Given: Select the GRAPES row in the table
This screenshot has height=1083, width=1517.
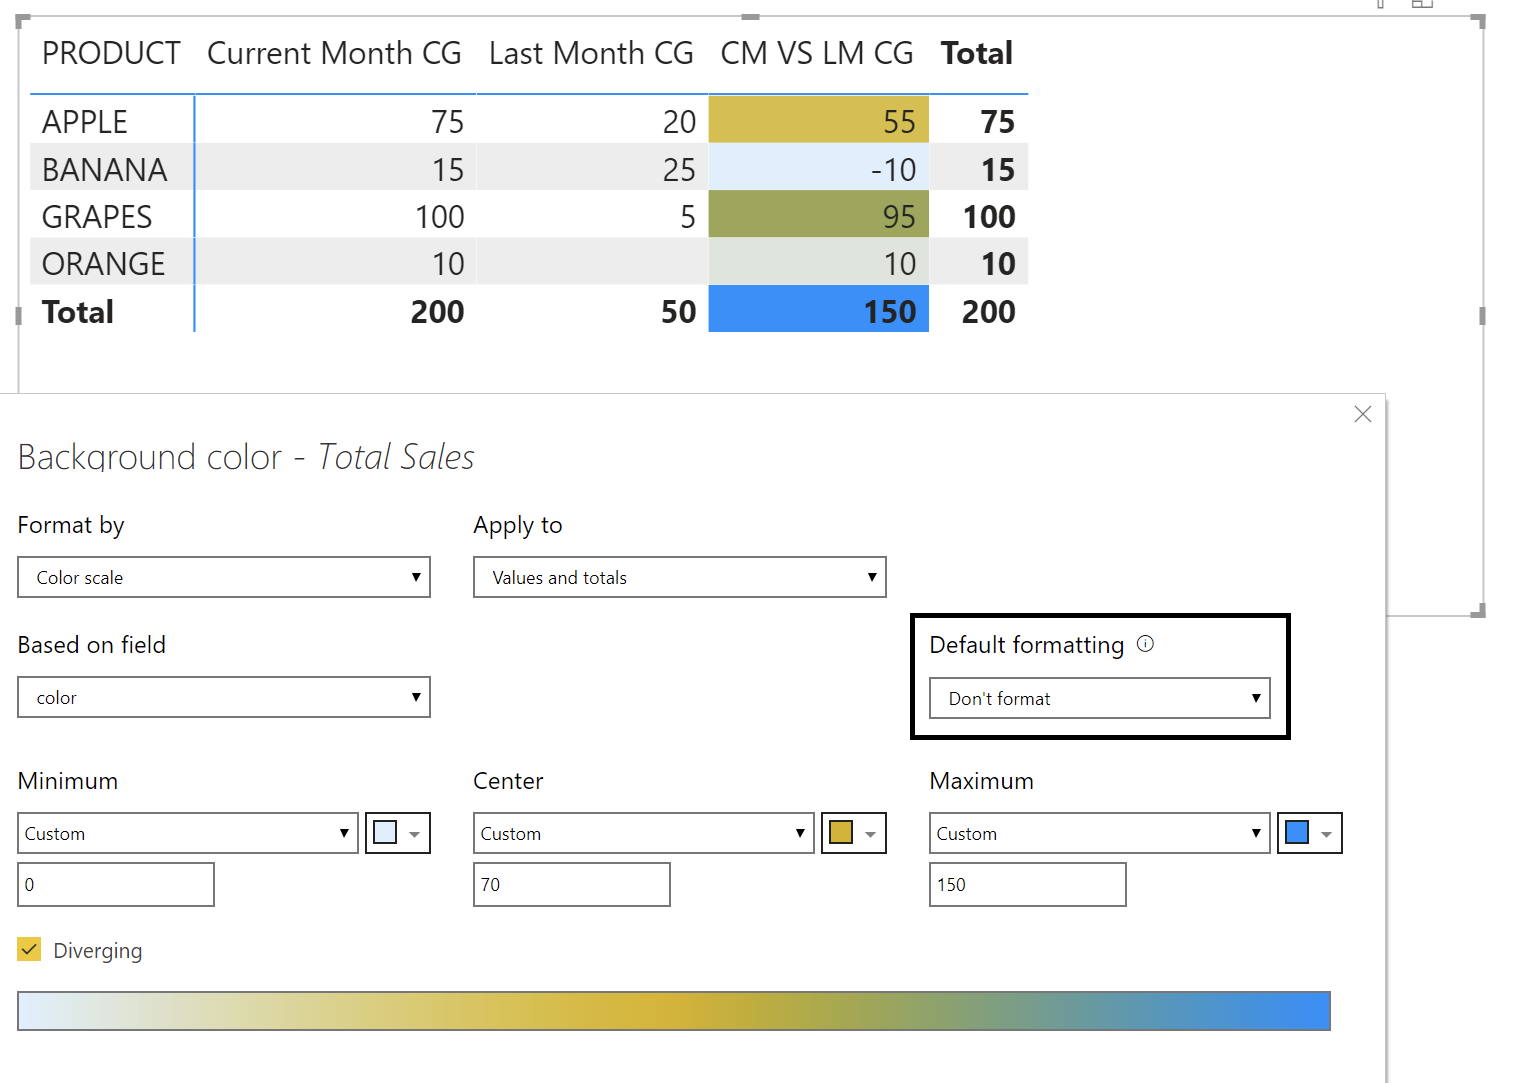Looking at the screenshot, I should pyautogui.click(x=97, y=215).
